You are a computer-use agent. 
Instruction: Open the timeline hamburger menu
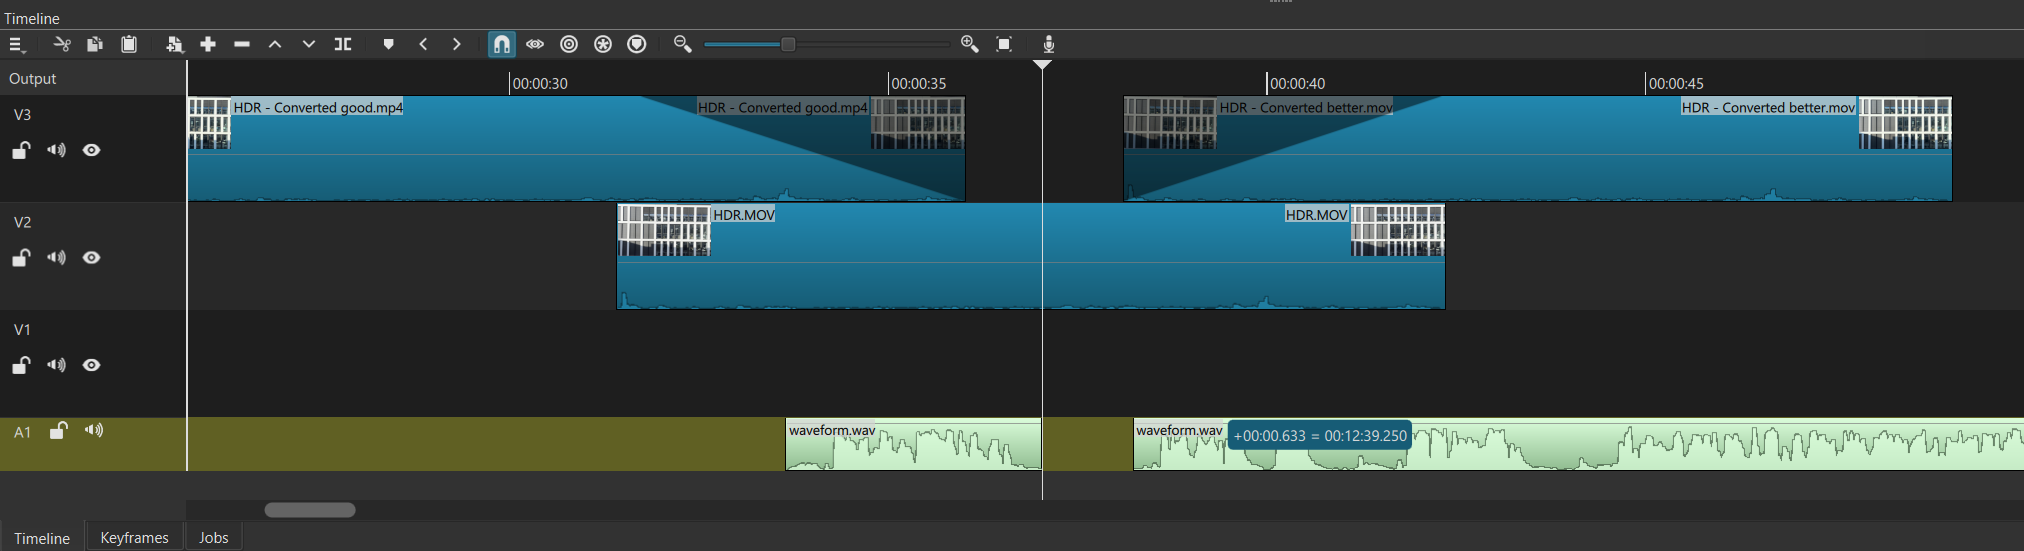pyautogui.click(x=16, y=45)
